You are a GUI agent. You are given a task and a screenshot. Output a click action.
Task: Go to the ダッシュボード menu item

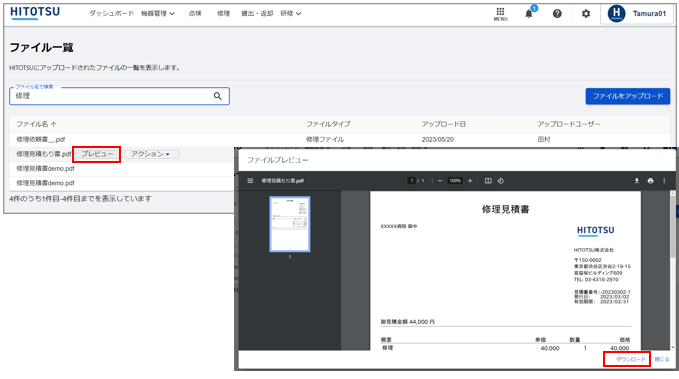click(x=111, y=13)
